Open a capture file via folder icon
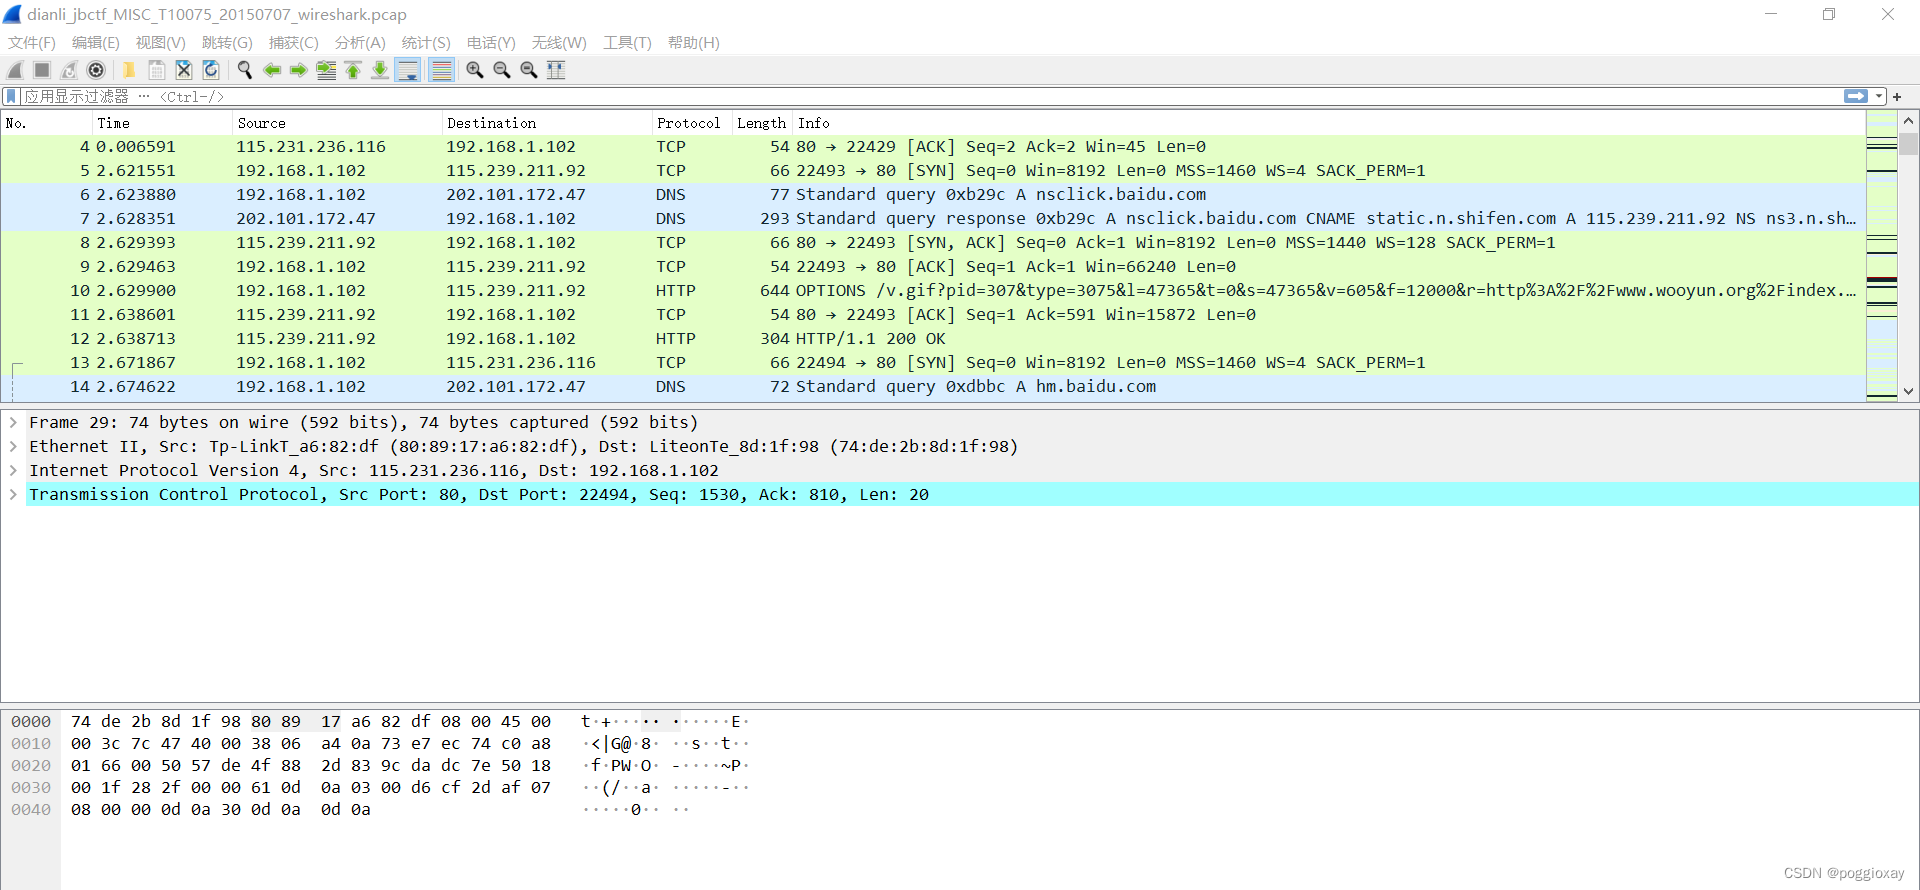The width and height of the screenshot is (1920, 890). (129, 70)
